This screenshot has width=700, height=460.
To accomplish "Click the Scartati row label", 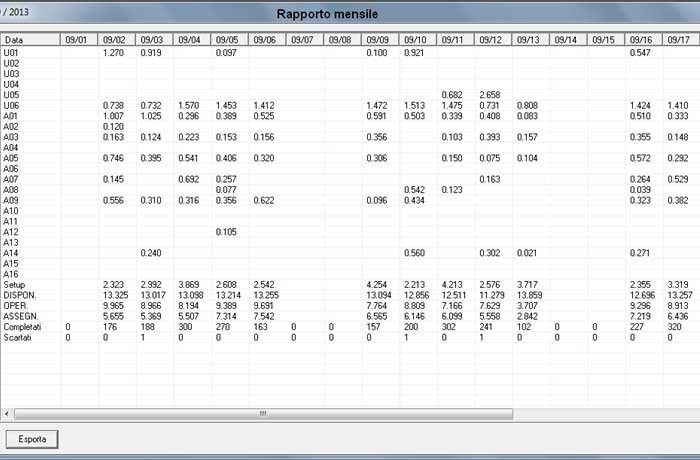I will [17, 338].
